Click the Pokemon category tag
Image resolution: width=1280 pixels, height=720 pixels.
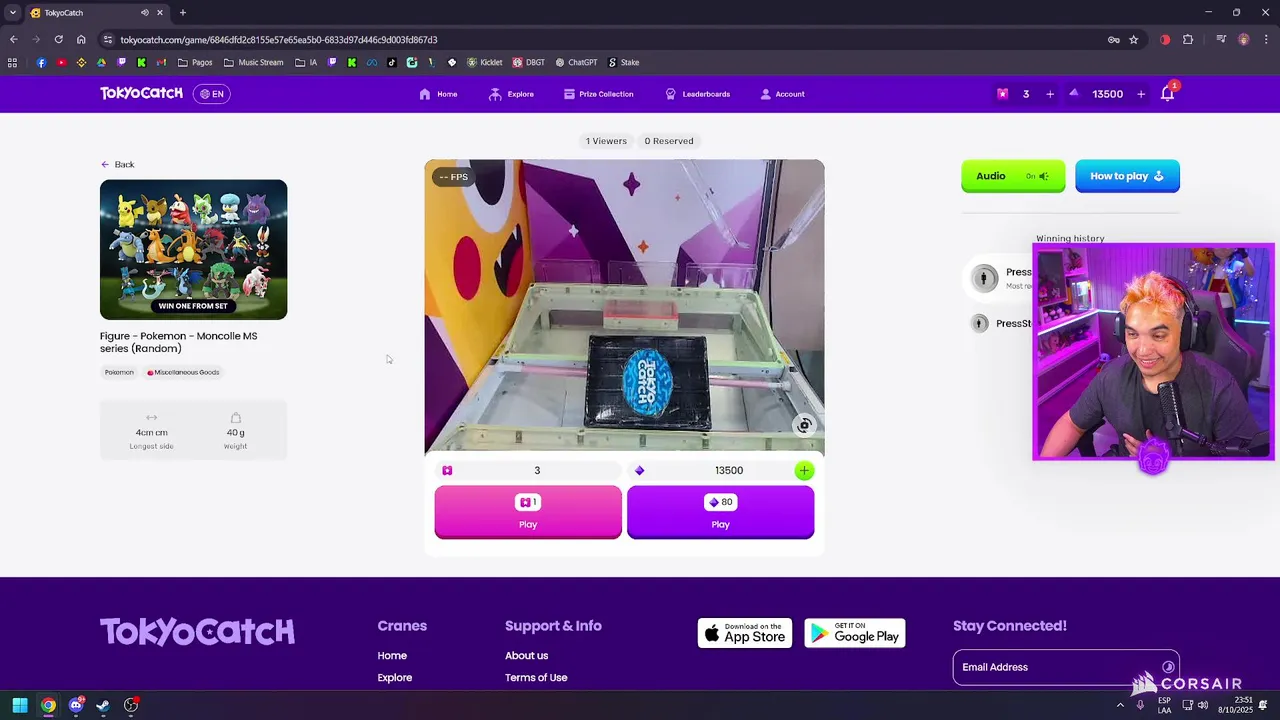[119, 372]
